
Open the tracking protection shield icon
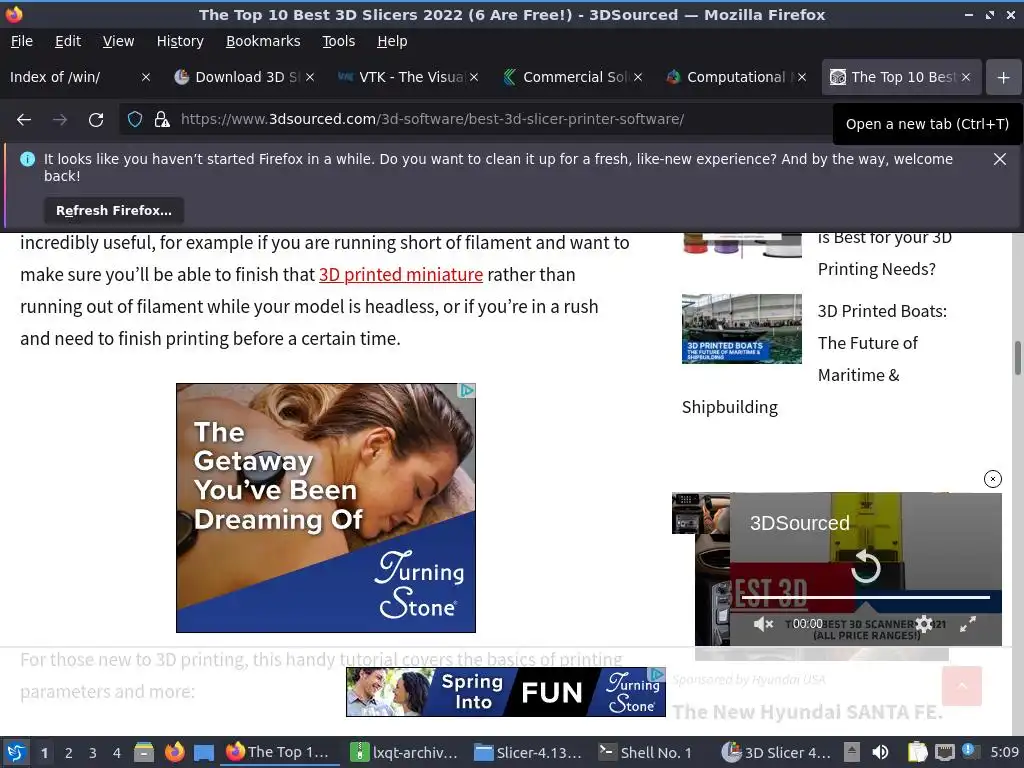tap(135, 120)
